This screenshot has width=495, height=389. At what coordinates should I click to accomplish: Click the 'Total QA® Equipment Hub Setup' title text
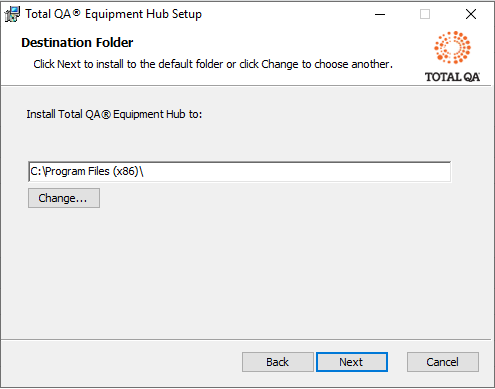tap(113, 14)
